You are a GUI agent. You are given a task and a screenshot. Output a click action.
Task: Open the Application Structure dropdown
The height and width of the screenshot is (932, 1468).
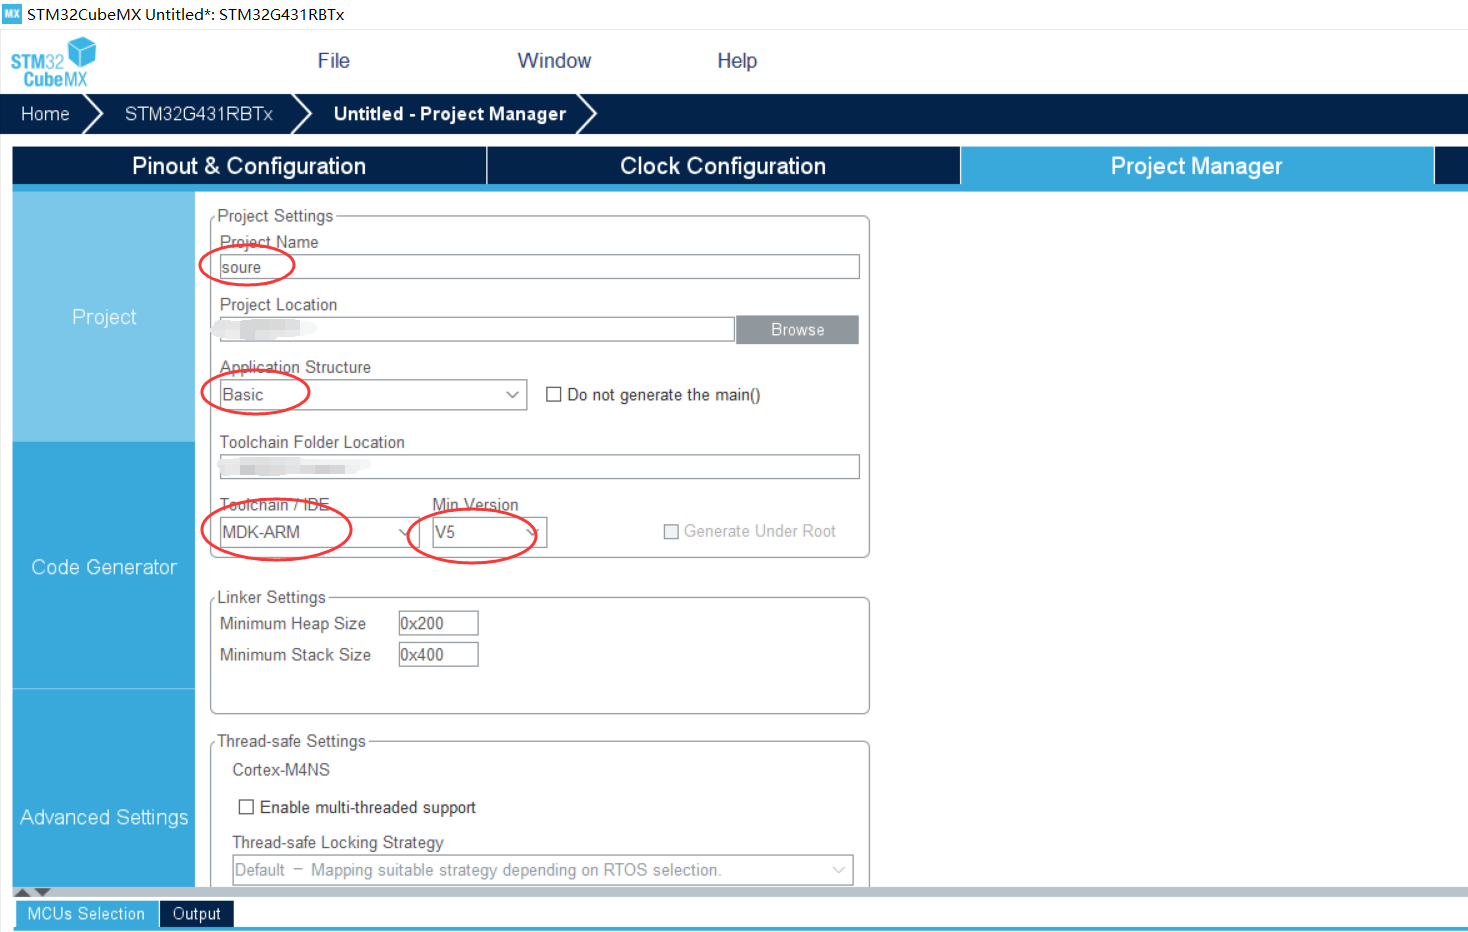[x=373, y=395]
